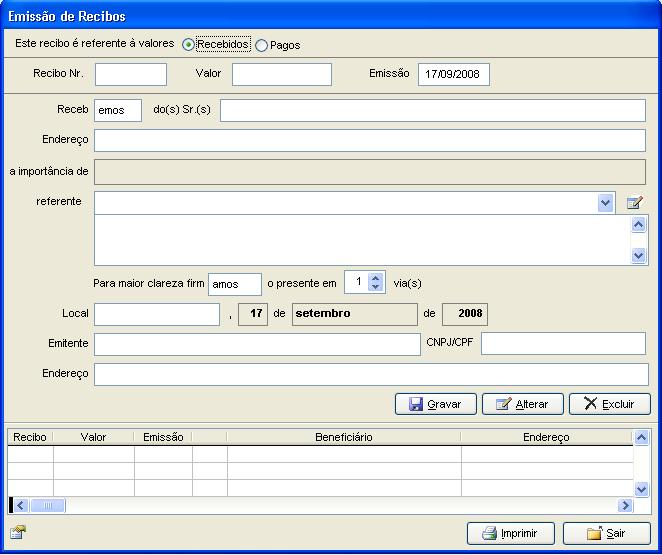The image size is (662, 555).
Task: Click Alterar to edit the receipt
Action: 523,404
